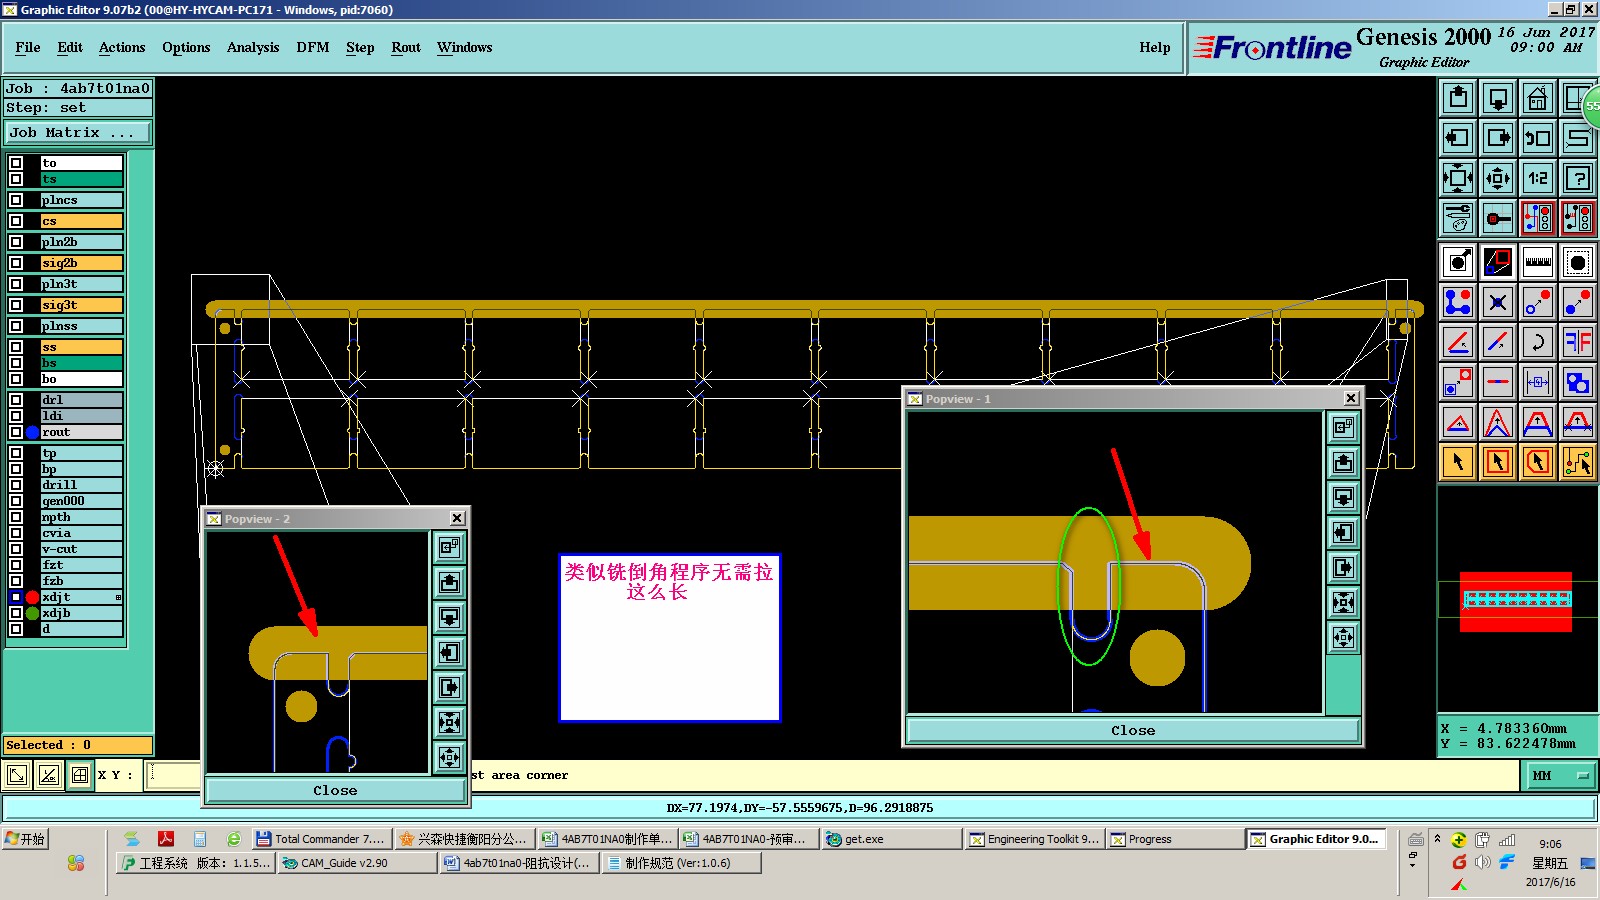Click the ruler measure icon
This screenshot has width=1600, height=900.
tap(1538, 262)
